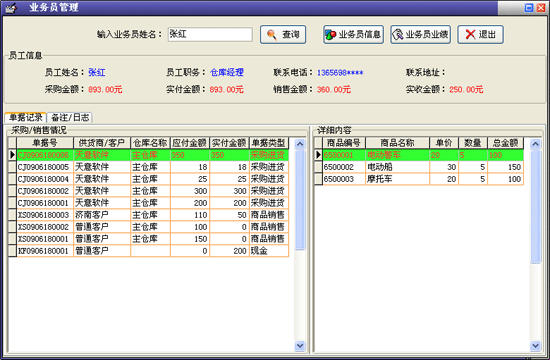The width and height of the screenshot is (550, 360).
Task: Click the 业务员业绩 button icon
Action: 398,34
